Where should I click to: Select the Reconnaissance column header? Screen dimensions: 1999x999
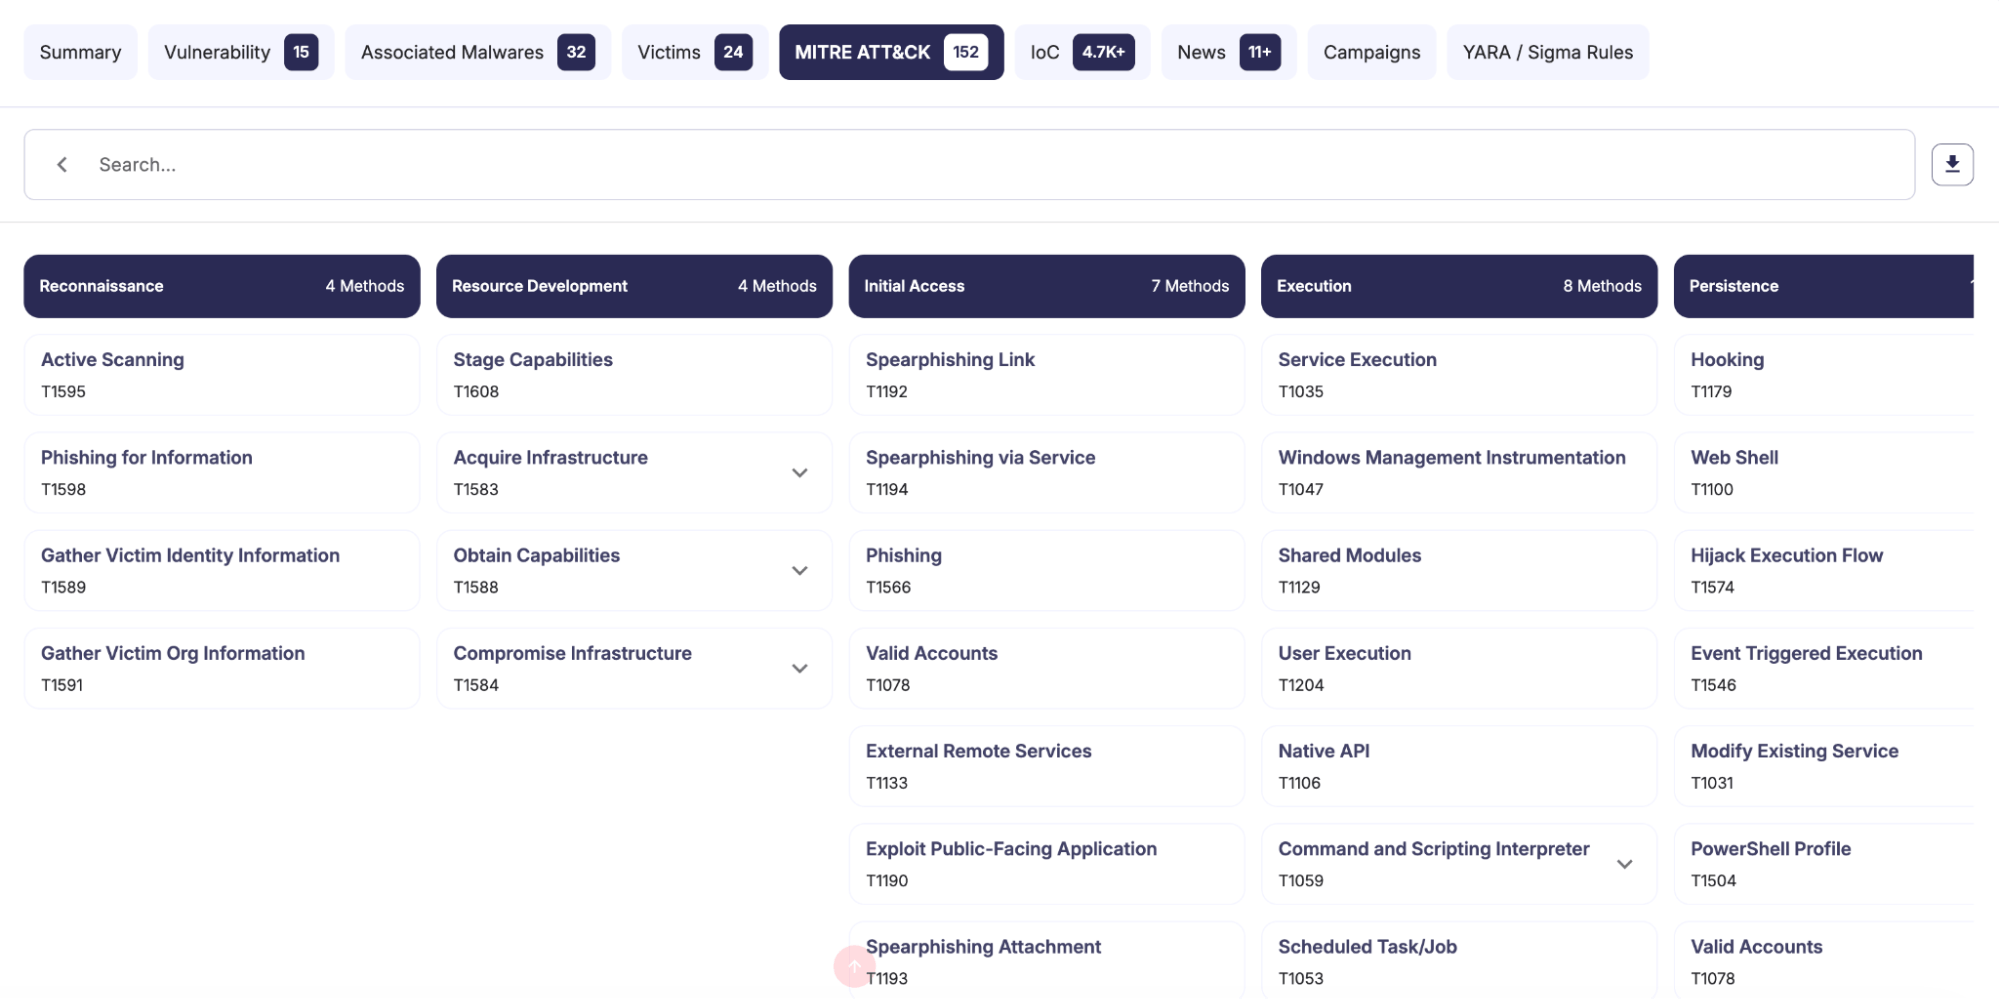tap(221, 286)
